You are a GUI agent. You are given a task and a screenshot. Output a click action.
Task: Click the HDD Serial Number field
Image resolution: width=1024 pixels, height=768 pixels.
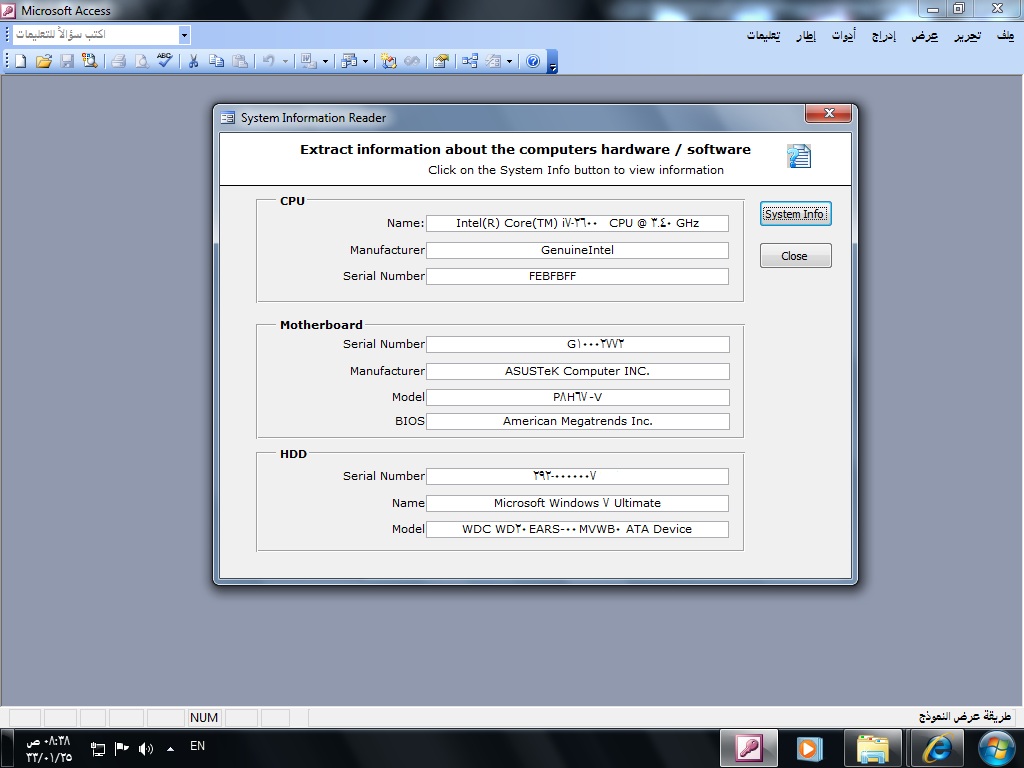coord(577,476)
